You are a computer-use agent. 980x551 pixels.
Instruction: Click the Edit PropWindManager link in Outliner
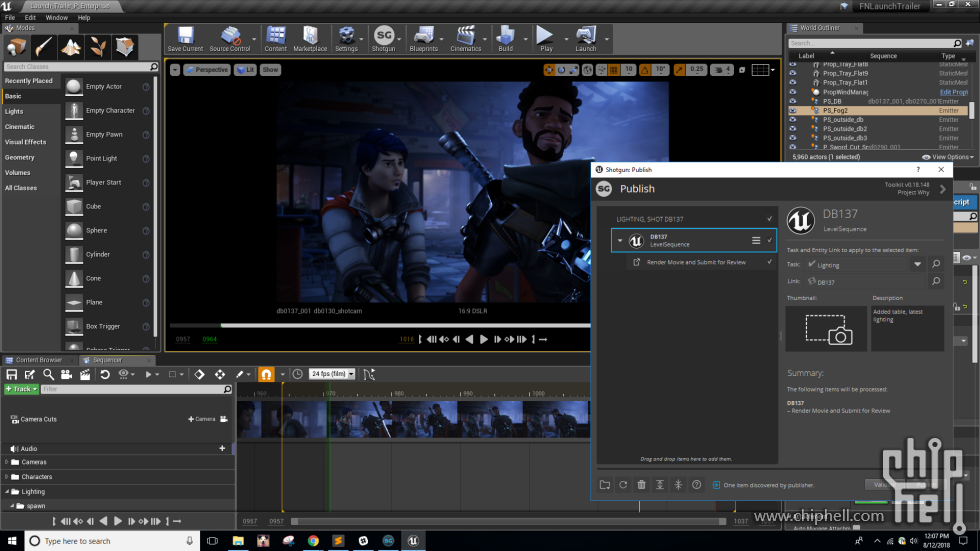point(954,92)
